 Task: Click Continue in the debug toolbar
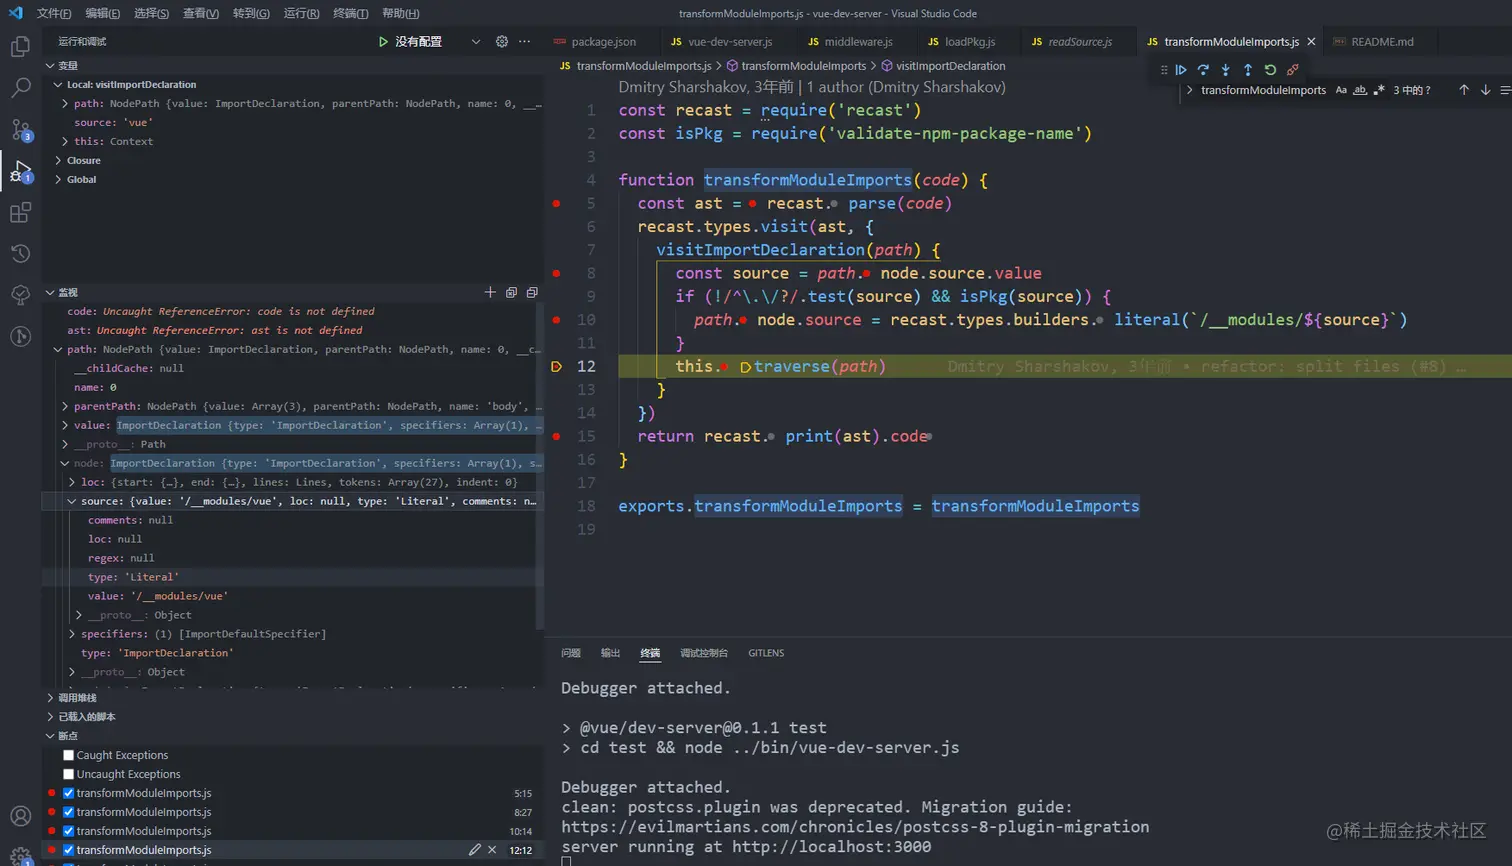pyautogui.click(x=1181, y=70)
